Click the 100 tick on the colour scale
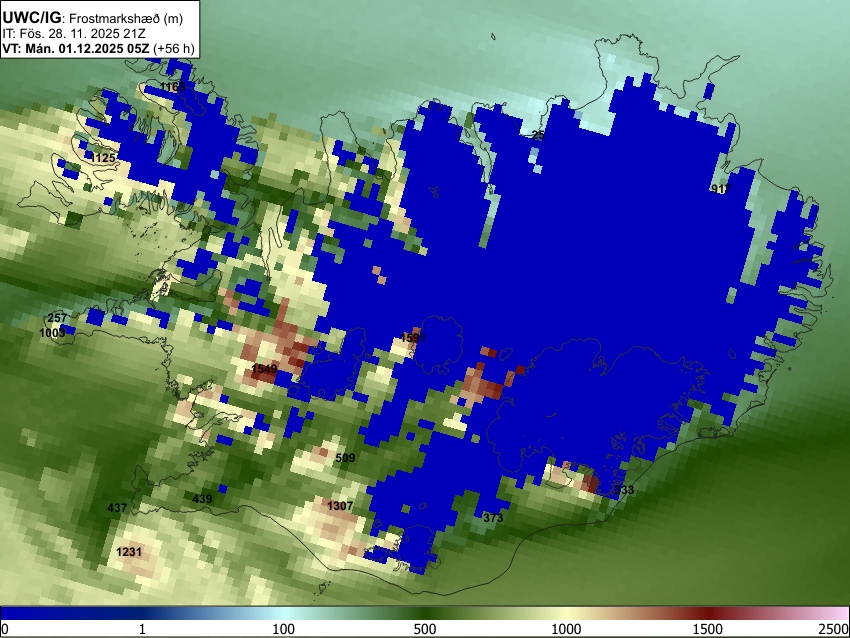 click(x=284, y=629)
